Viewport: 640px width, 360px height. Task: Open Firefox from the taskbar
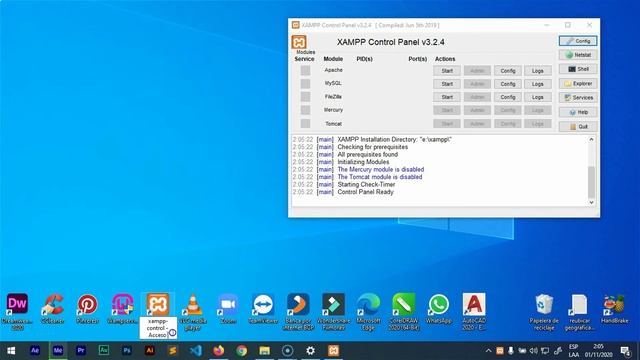pyautogui.click(x=219, y=351)
